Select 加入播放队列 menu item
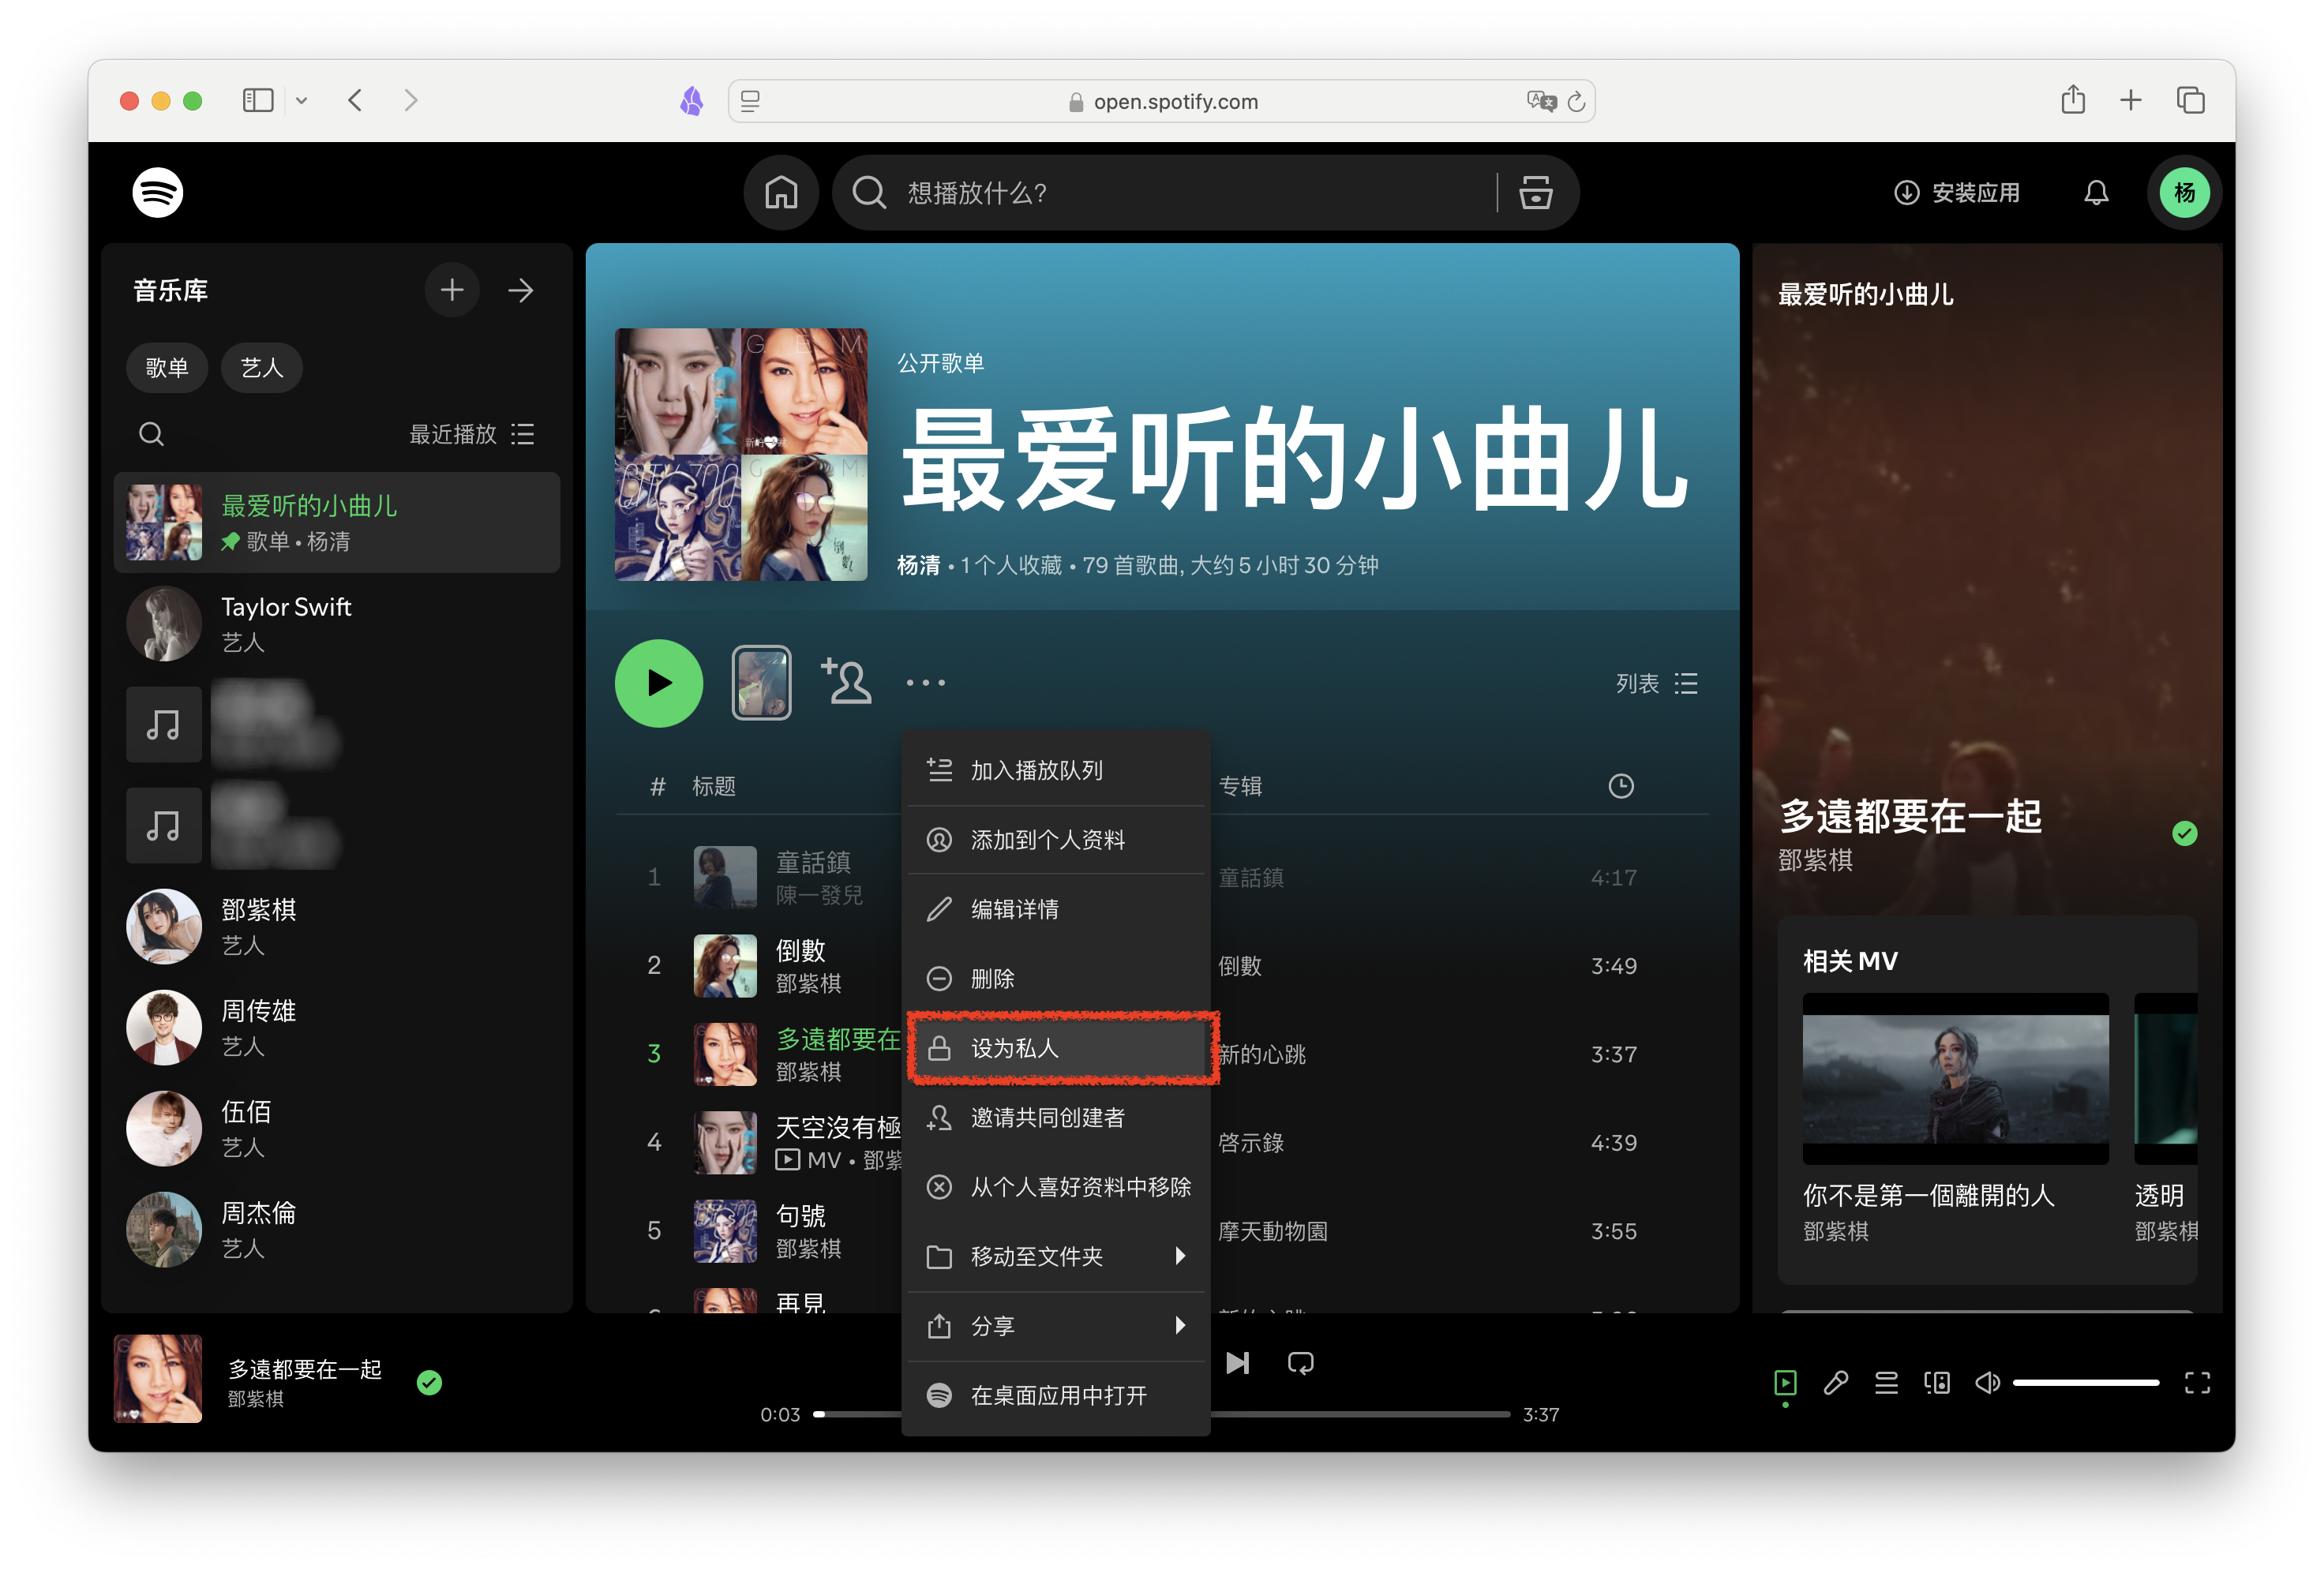The height and width of the screenshot is (1569, 2324). 1056,770
